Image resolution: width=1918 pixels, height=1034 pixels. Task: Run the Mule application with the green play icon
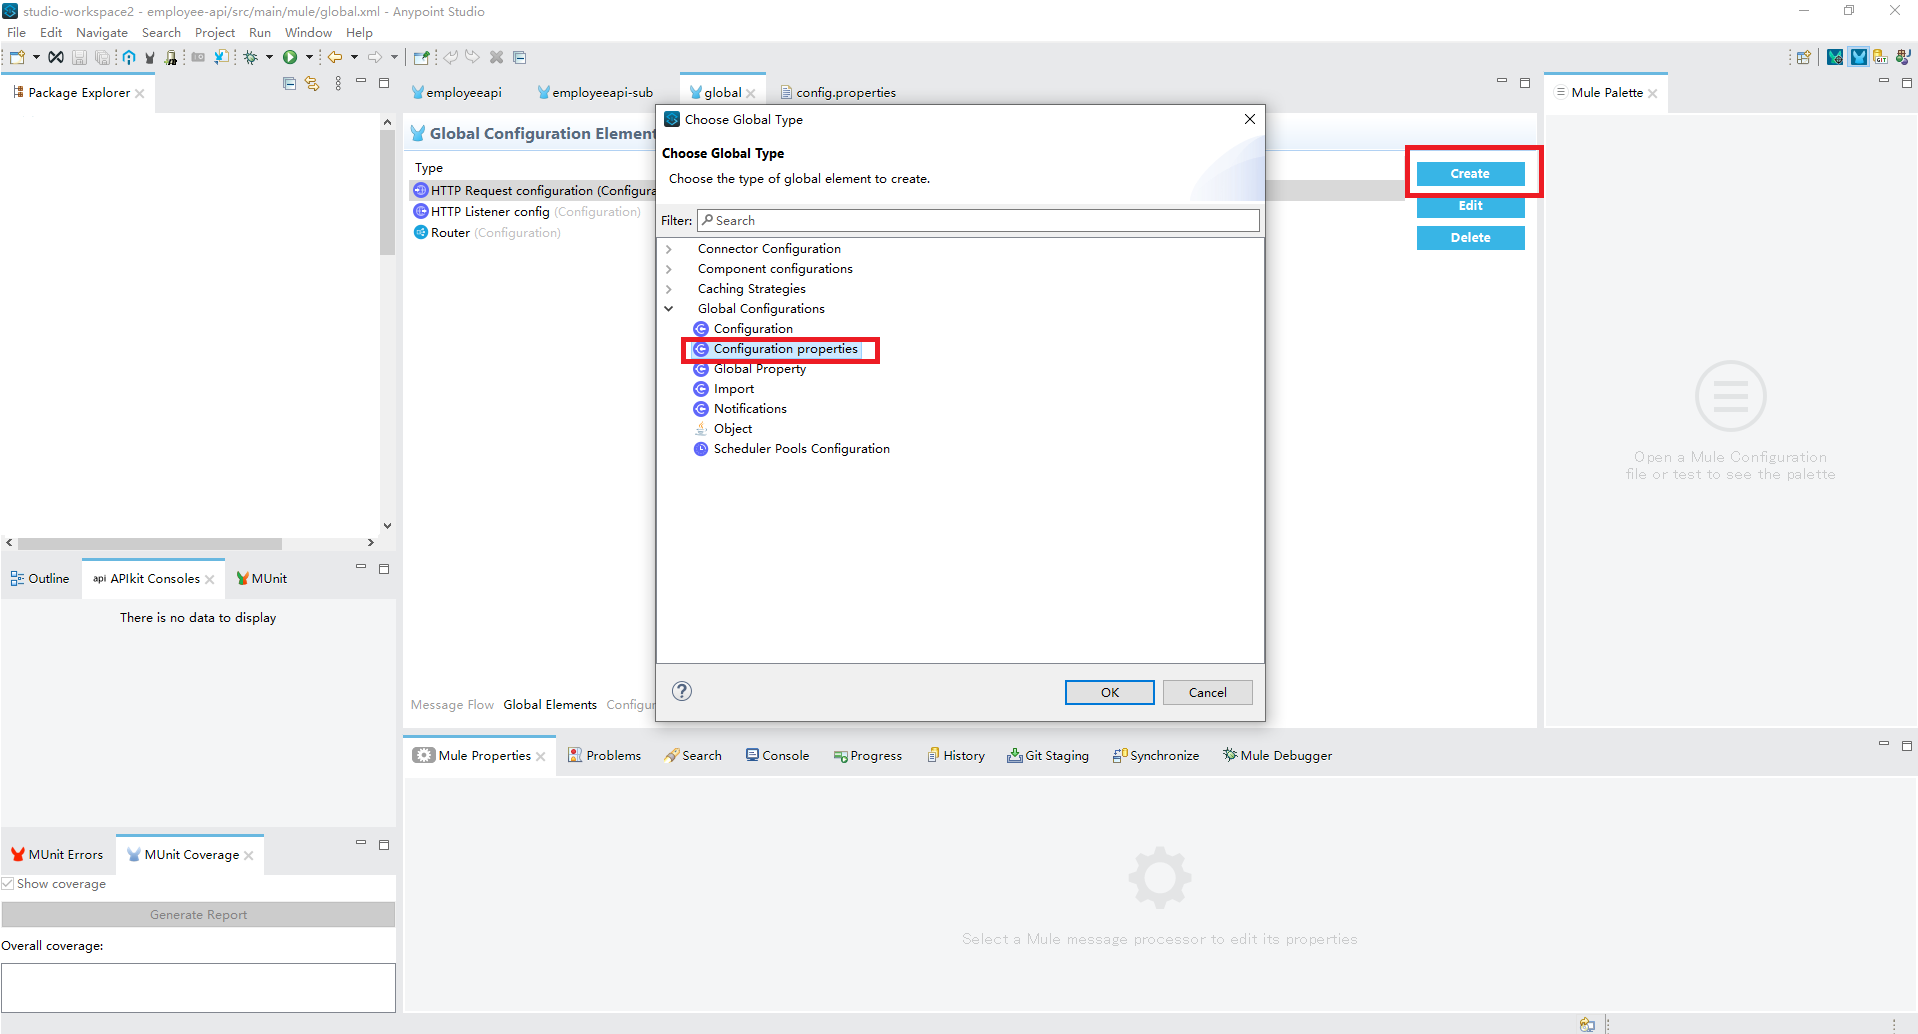[x=289, y=57]
